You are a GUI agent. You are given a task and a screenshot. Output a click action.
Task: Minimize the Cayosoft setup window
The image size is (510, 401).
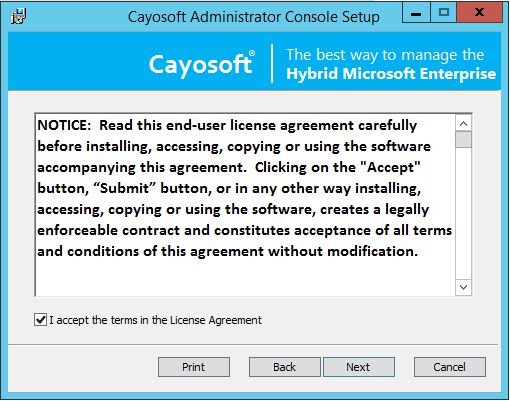click(x=416, y=13)
